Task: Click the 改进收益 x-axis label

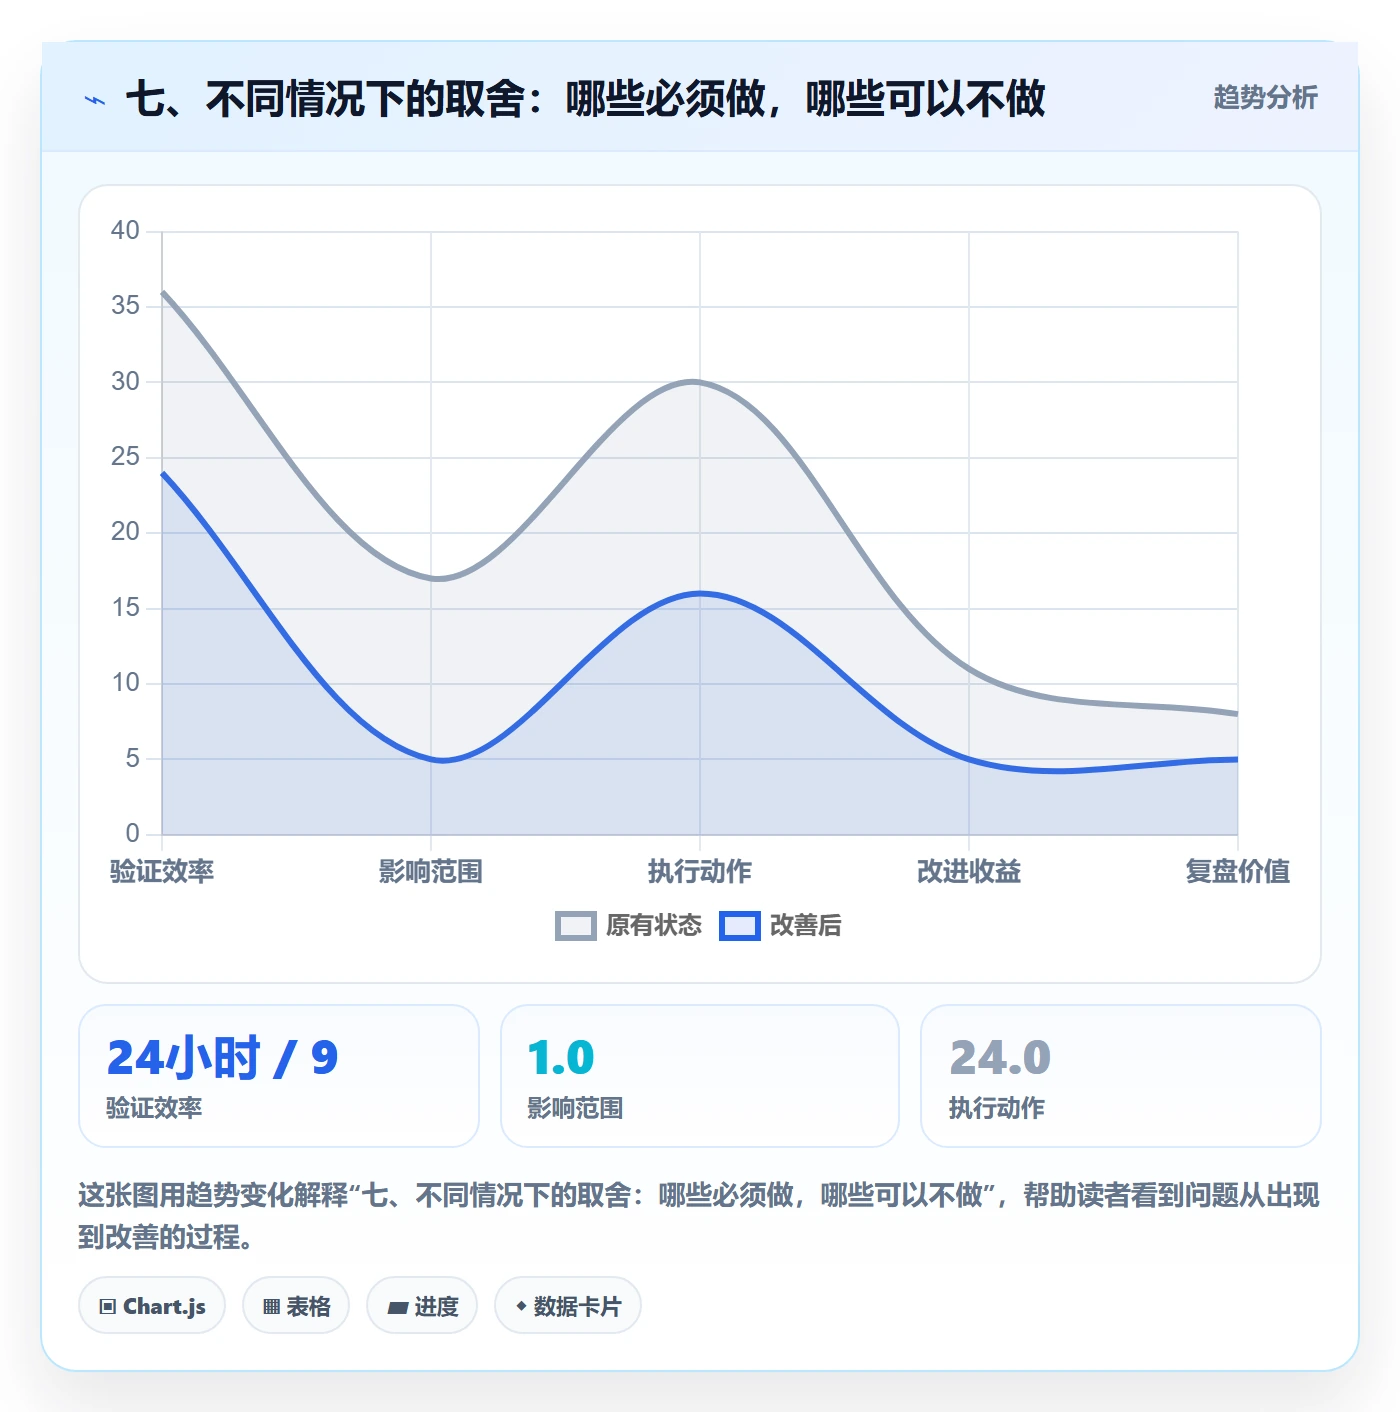Action: tap(969, 871)
